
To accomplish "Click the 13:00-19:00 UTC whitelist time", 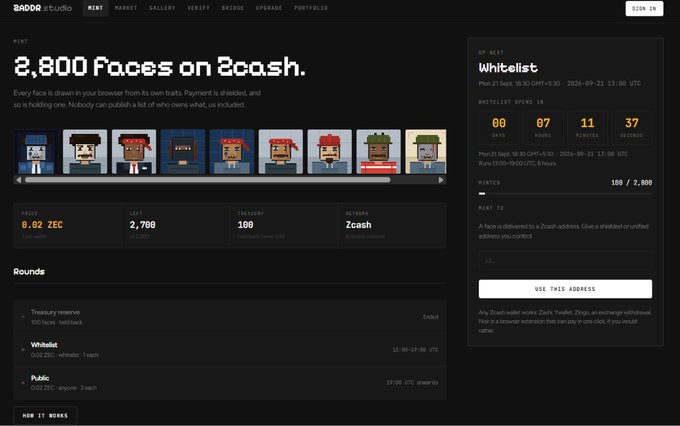I will click(x=415, y=350).
